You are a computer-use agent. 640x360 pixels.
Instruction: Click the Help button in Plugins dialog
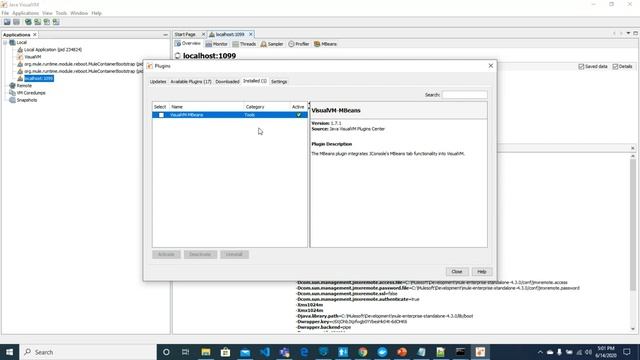(482, 272)
